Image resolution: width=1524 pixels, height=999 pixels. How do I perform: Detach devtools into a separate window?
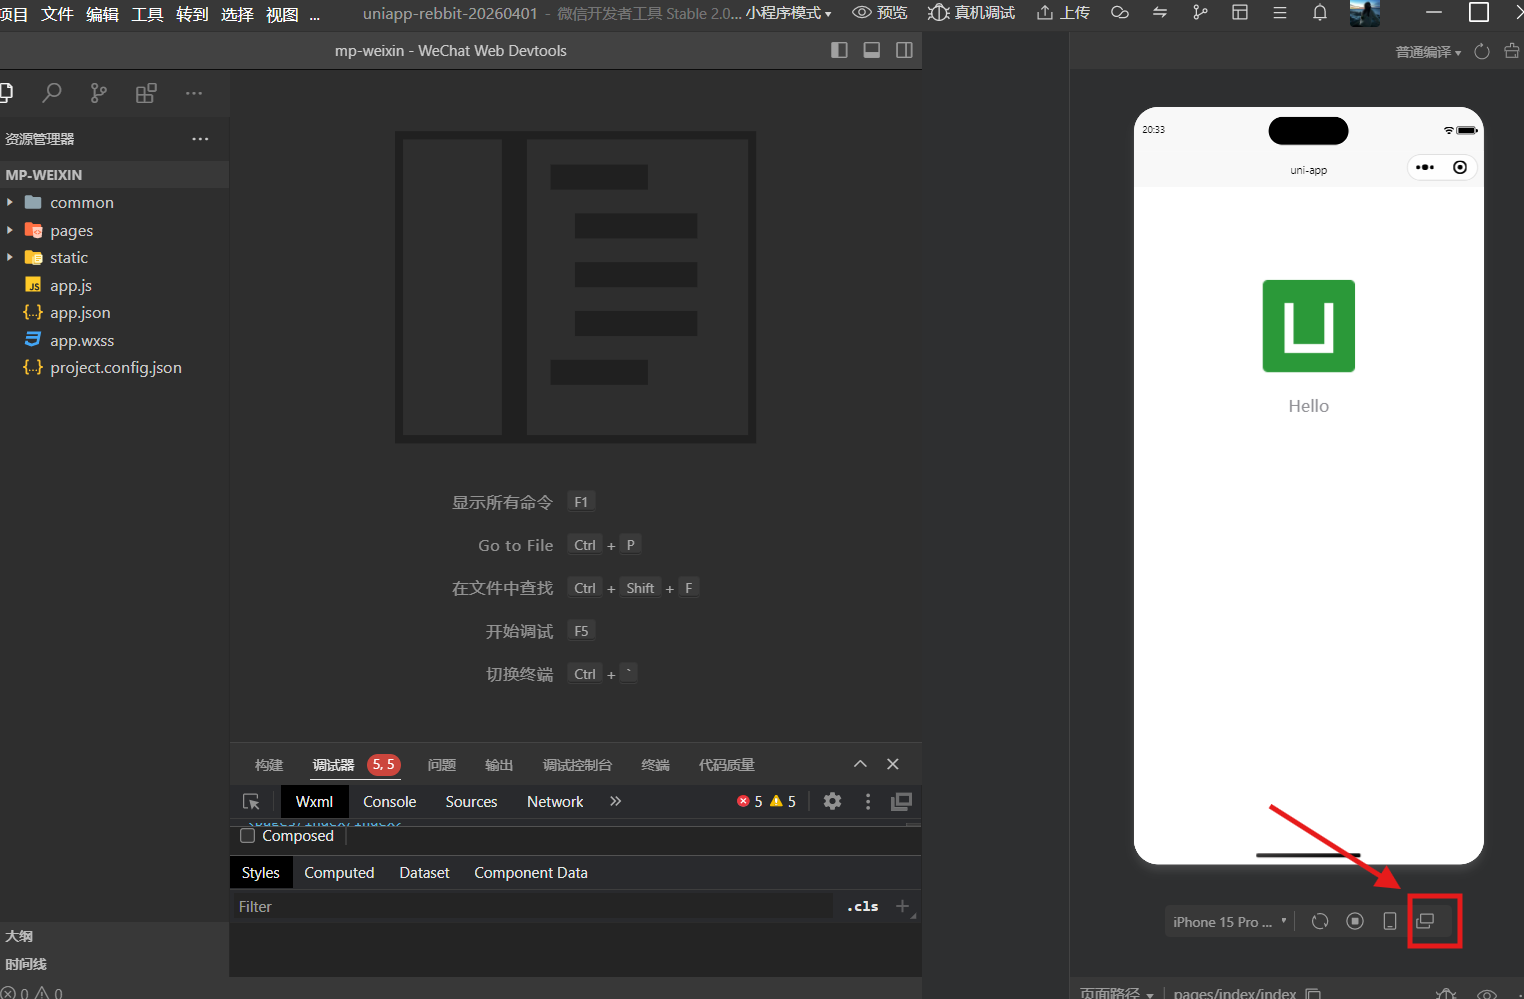901,801
